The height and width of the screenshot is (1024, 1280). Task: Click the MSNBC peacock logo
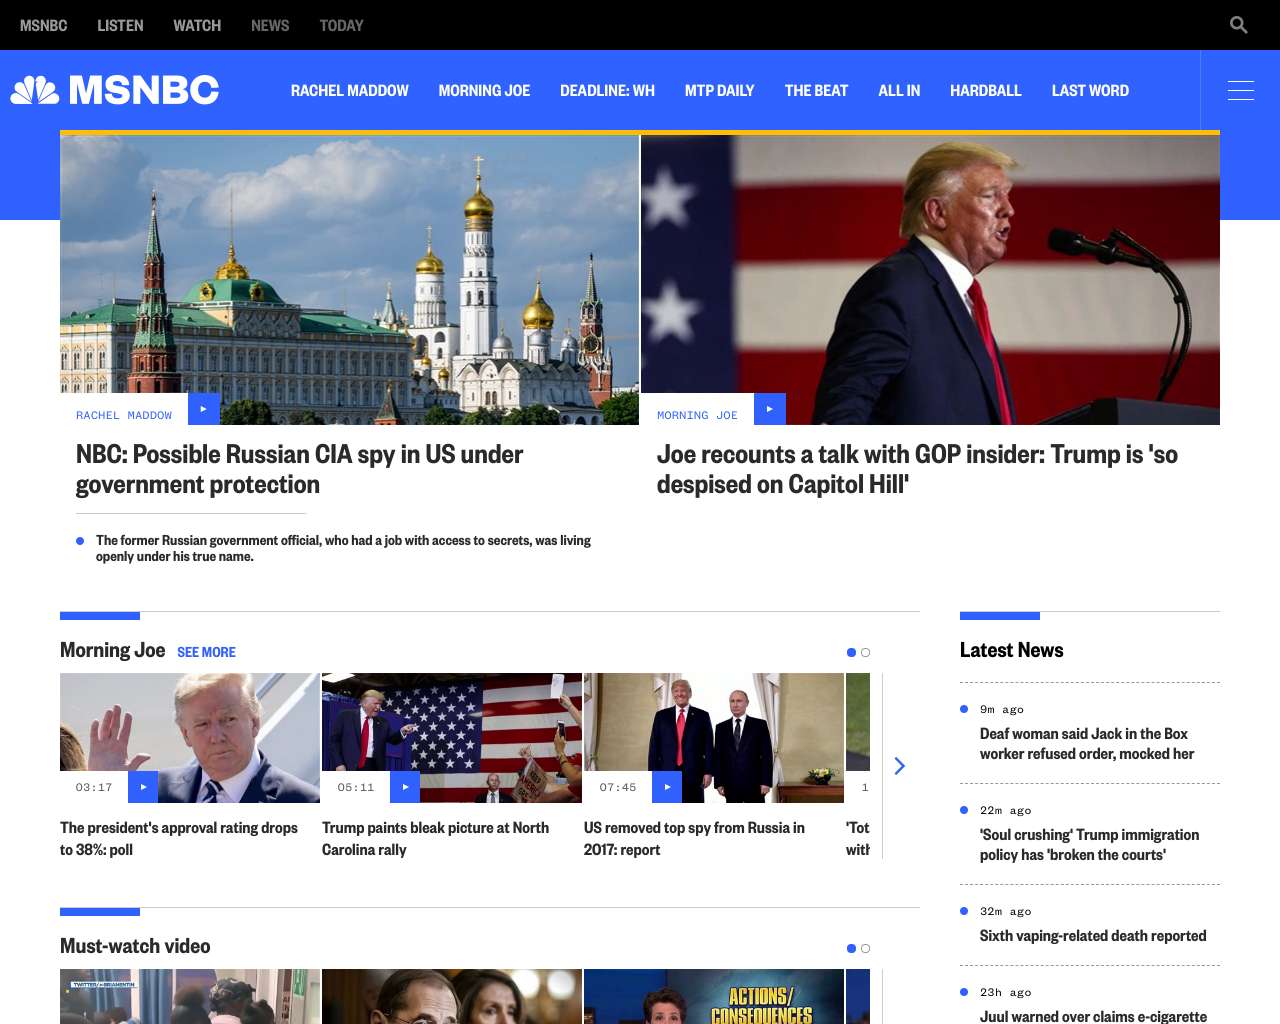(x=115, y=90)
